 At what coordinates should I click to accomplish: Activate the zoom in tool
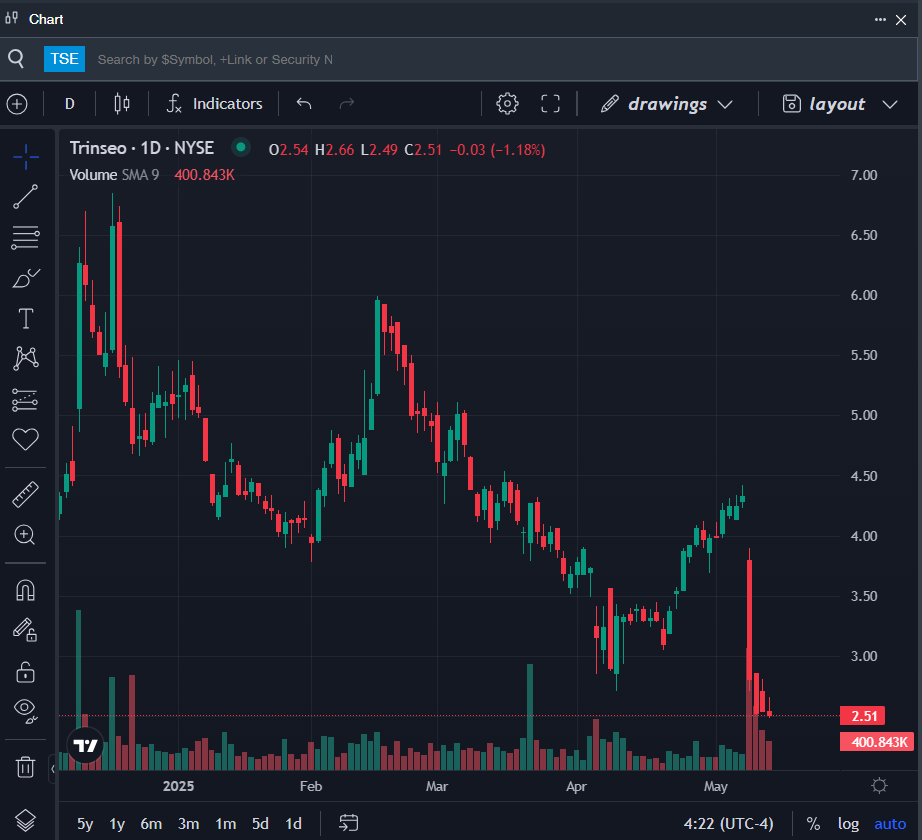pyautogui.click(x=25, y=534)
